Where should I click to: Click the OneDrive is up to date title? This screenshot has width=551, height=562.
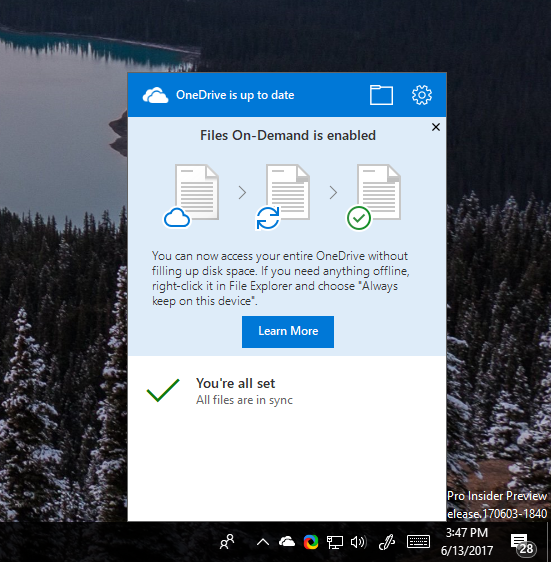235,95
